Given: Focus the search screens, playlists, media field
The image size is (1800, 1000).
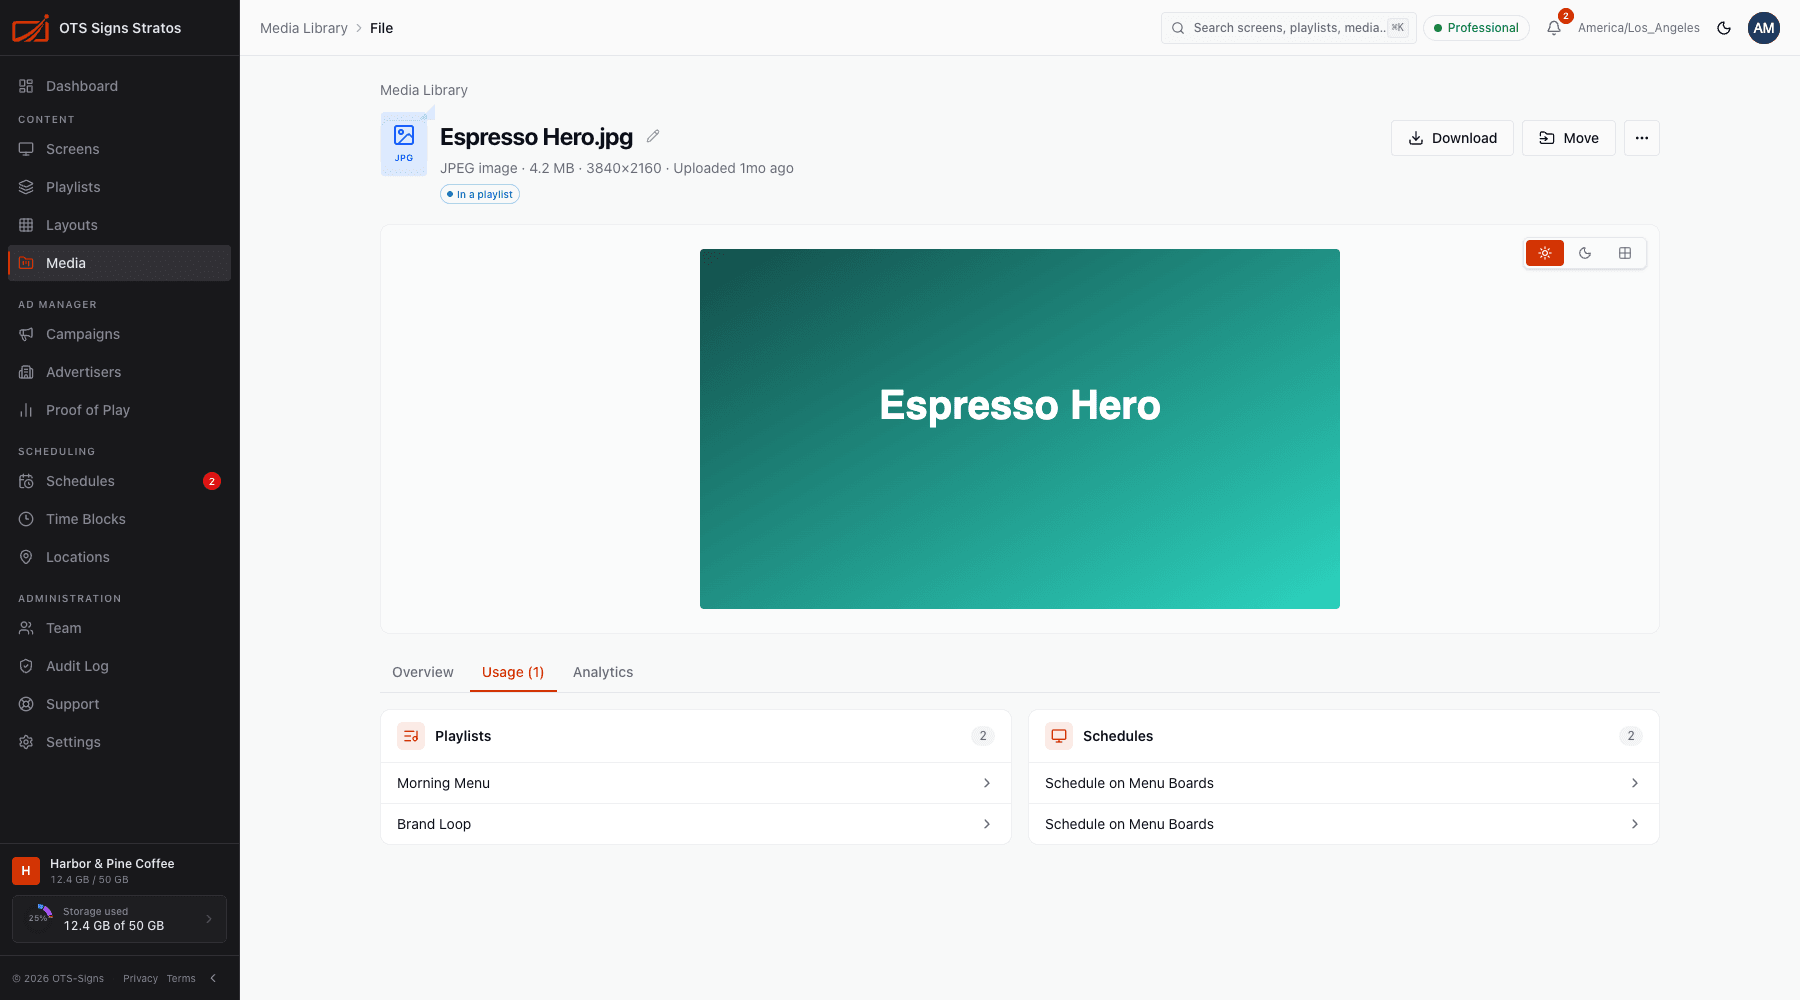Looking at the screenshot, I should tap(1289, 28).
